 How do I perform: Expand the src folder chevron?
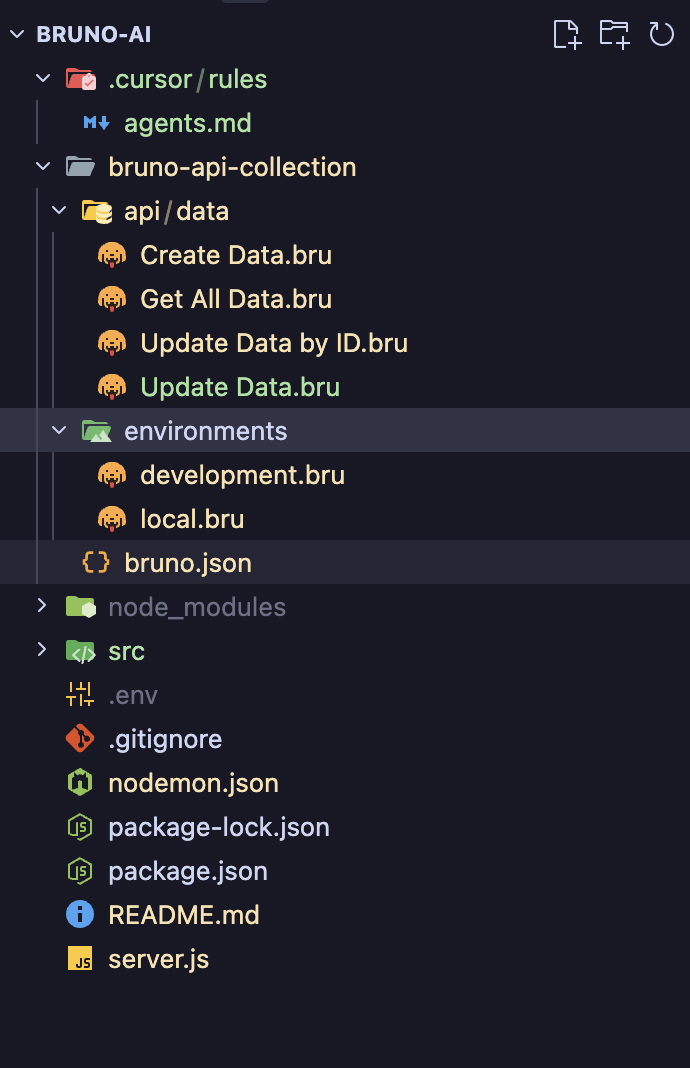(x=41, y=650)
